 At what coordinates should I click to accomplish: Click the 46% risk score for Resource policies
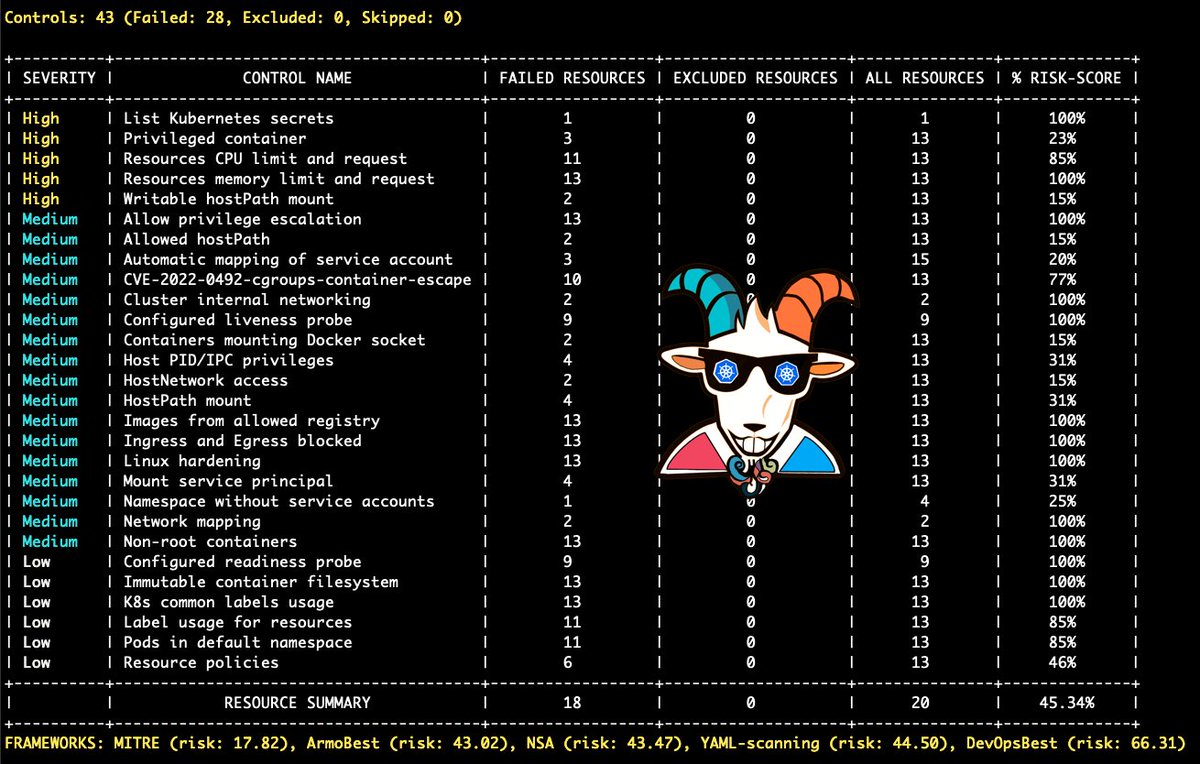pos(1063,662)
